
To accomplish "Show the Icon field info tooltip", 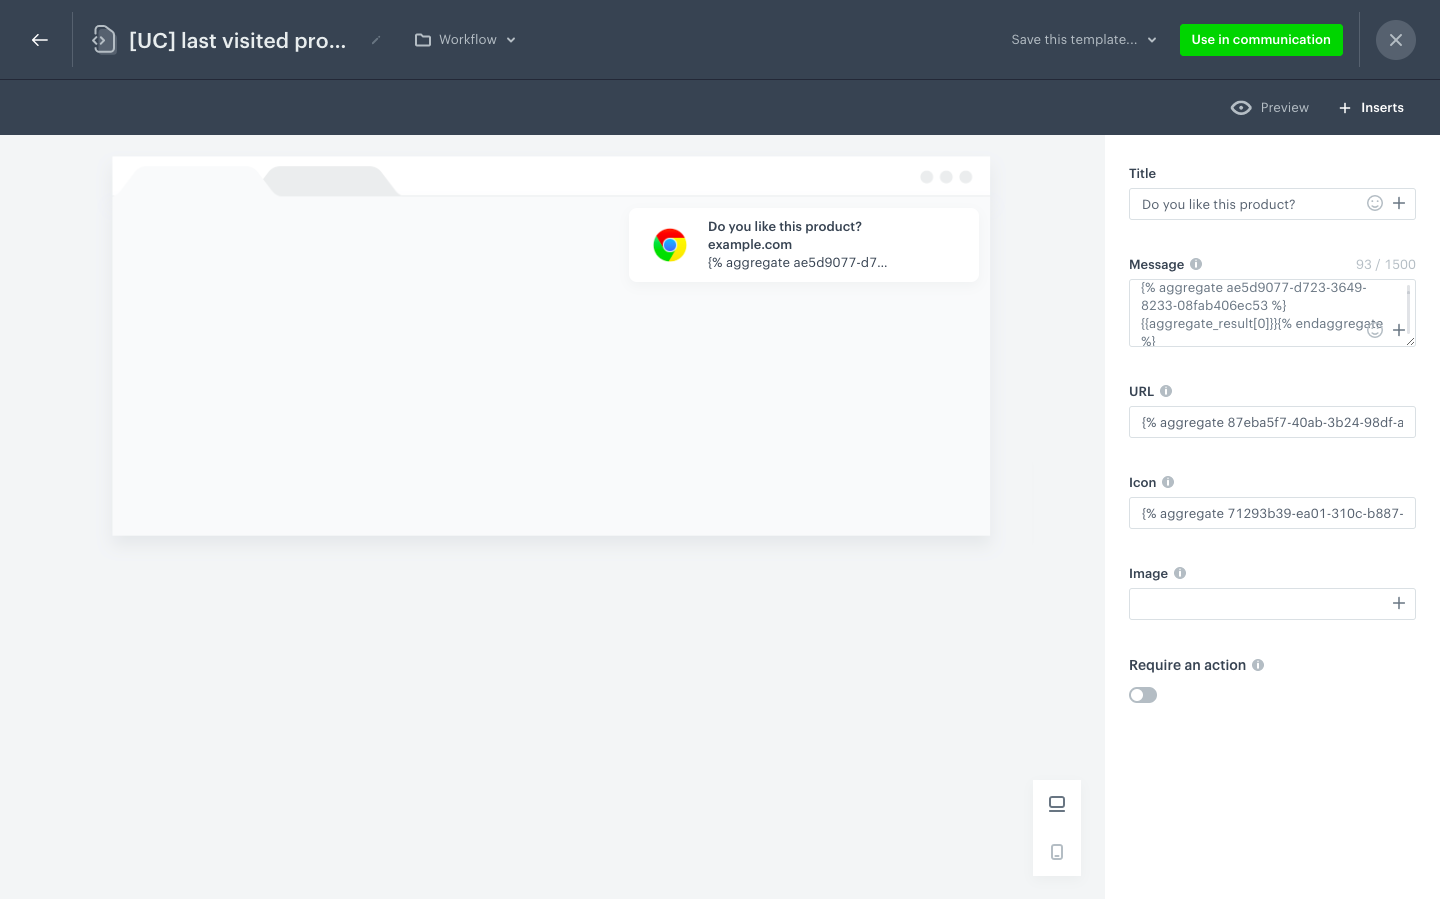I will [x=1167, y=482].
